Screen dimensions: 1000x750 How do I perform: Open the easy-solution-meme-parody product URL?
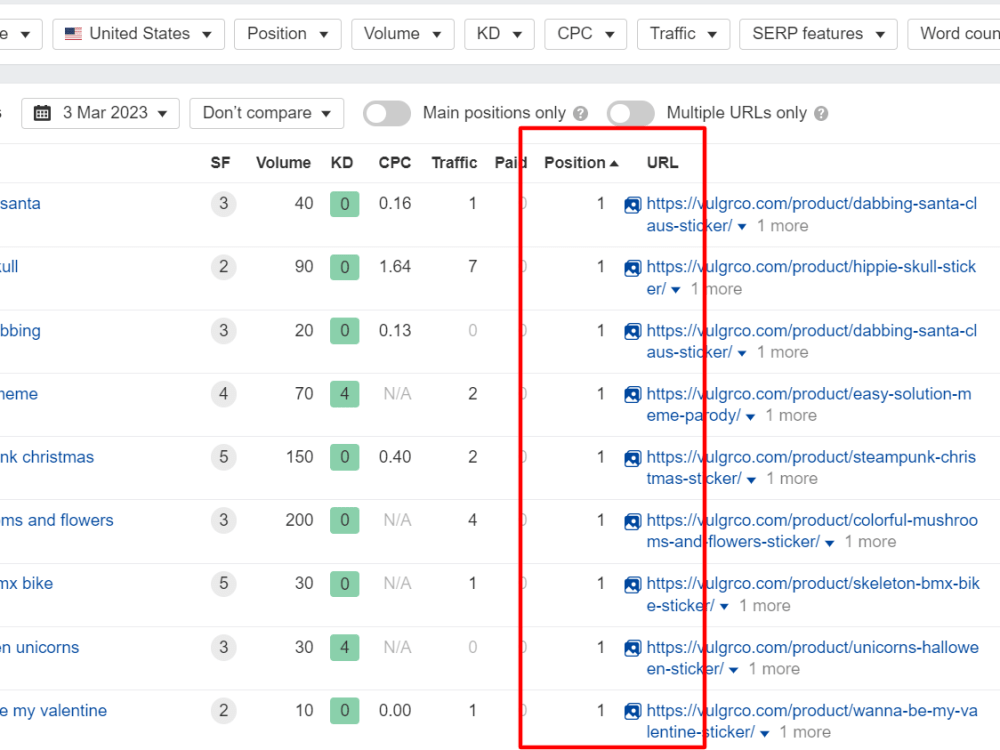point(809,404)
